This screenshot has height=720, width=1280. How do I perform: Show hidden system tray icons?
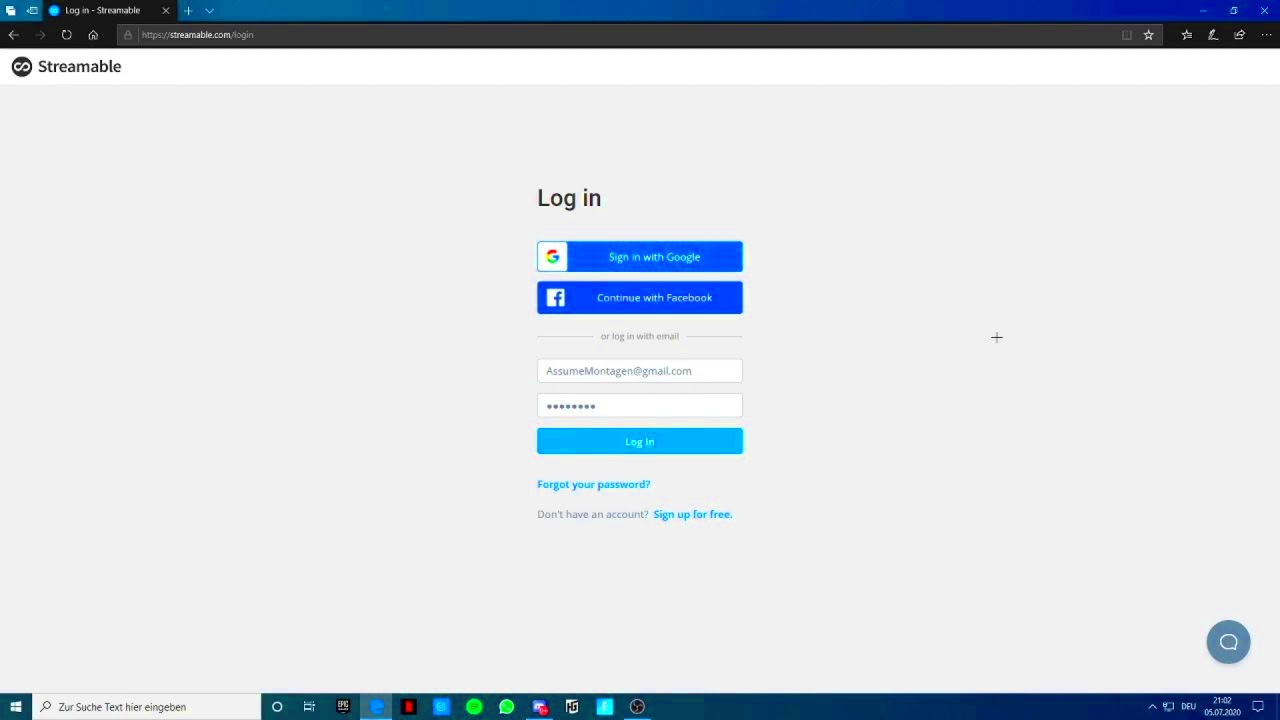point(1152,707)
